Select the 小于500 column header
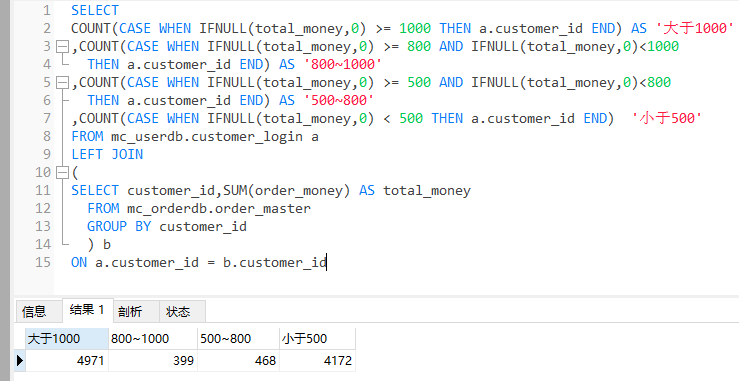The width and height of the screenshot is (739, 381). [x=317, y=339]
